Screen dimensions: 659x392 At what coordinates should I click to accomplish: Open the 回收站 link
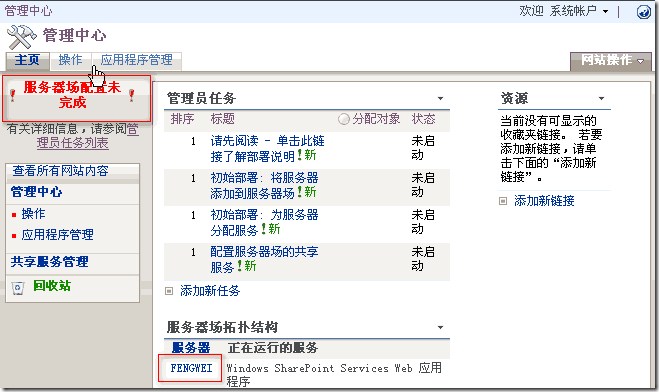tap(52, 286)
